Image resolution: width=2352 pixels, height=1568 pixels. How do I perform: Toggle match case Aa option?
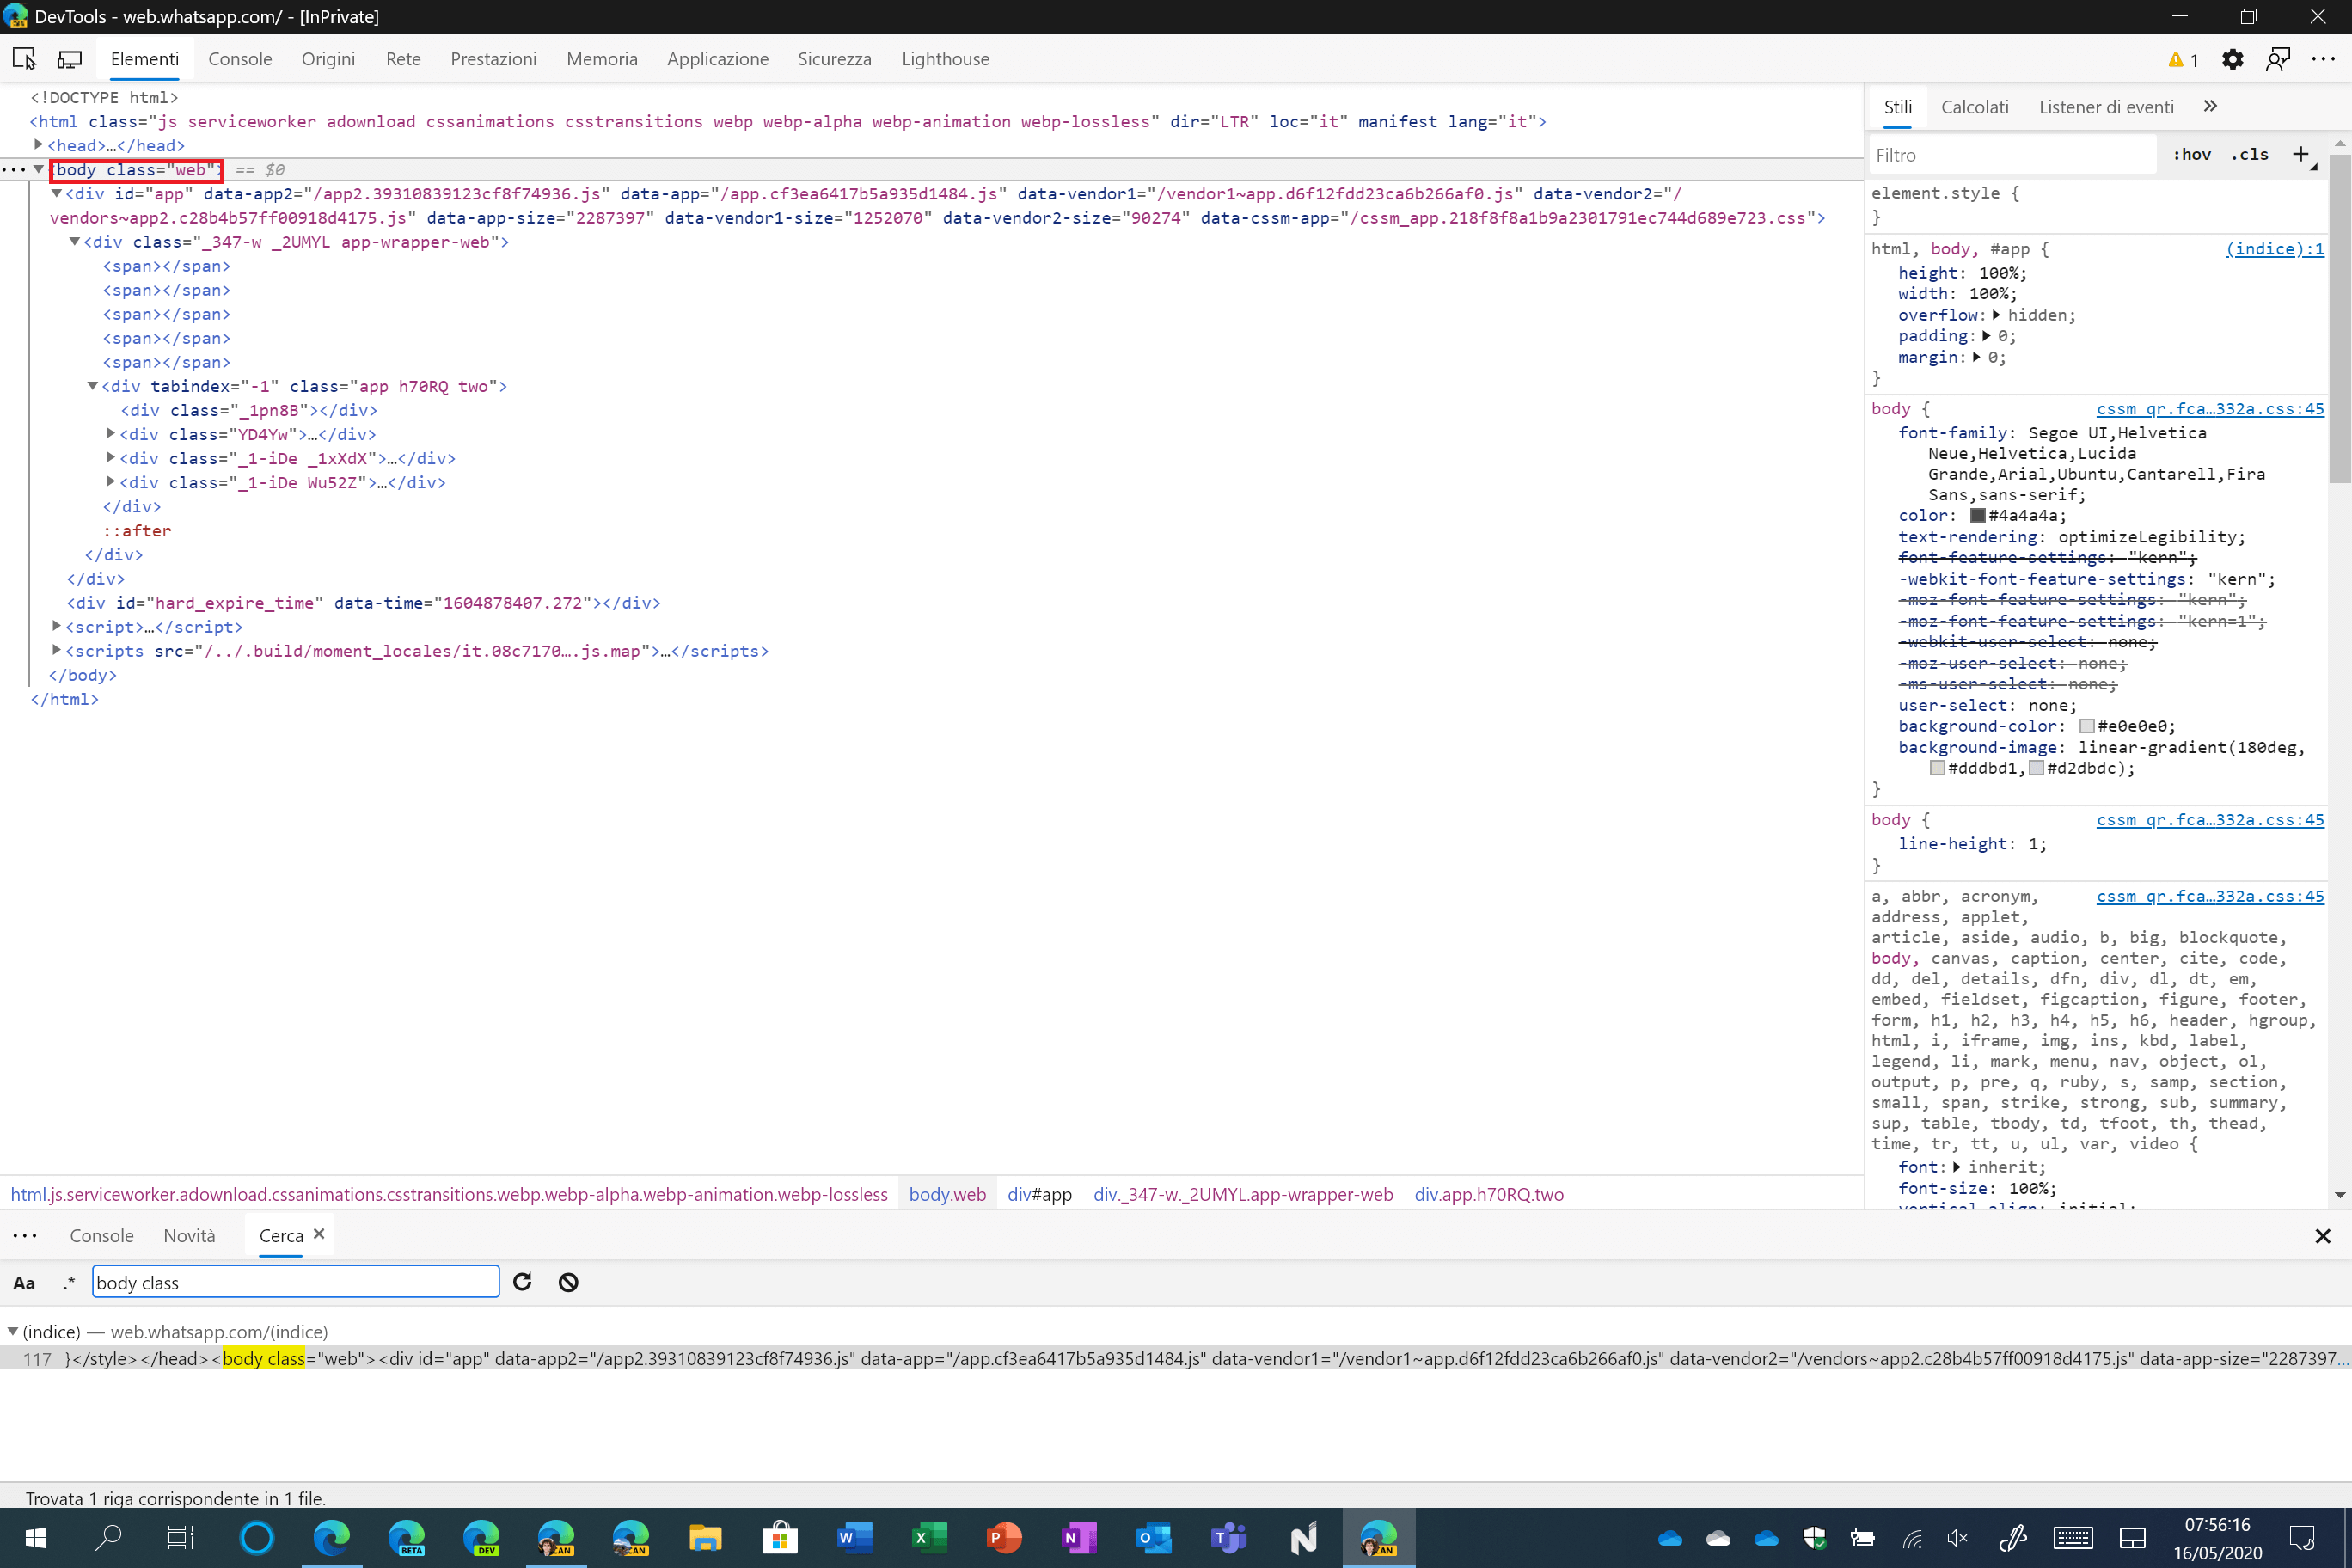(x=24, y=1283)
